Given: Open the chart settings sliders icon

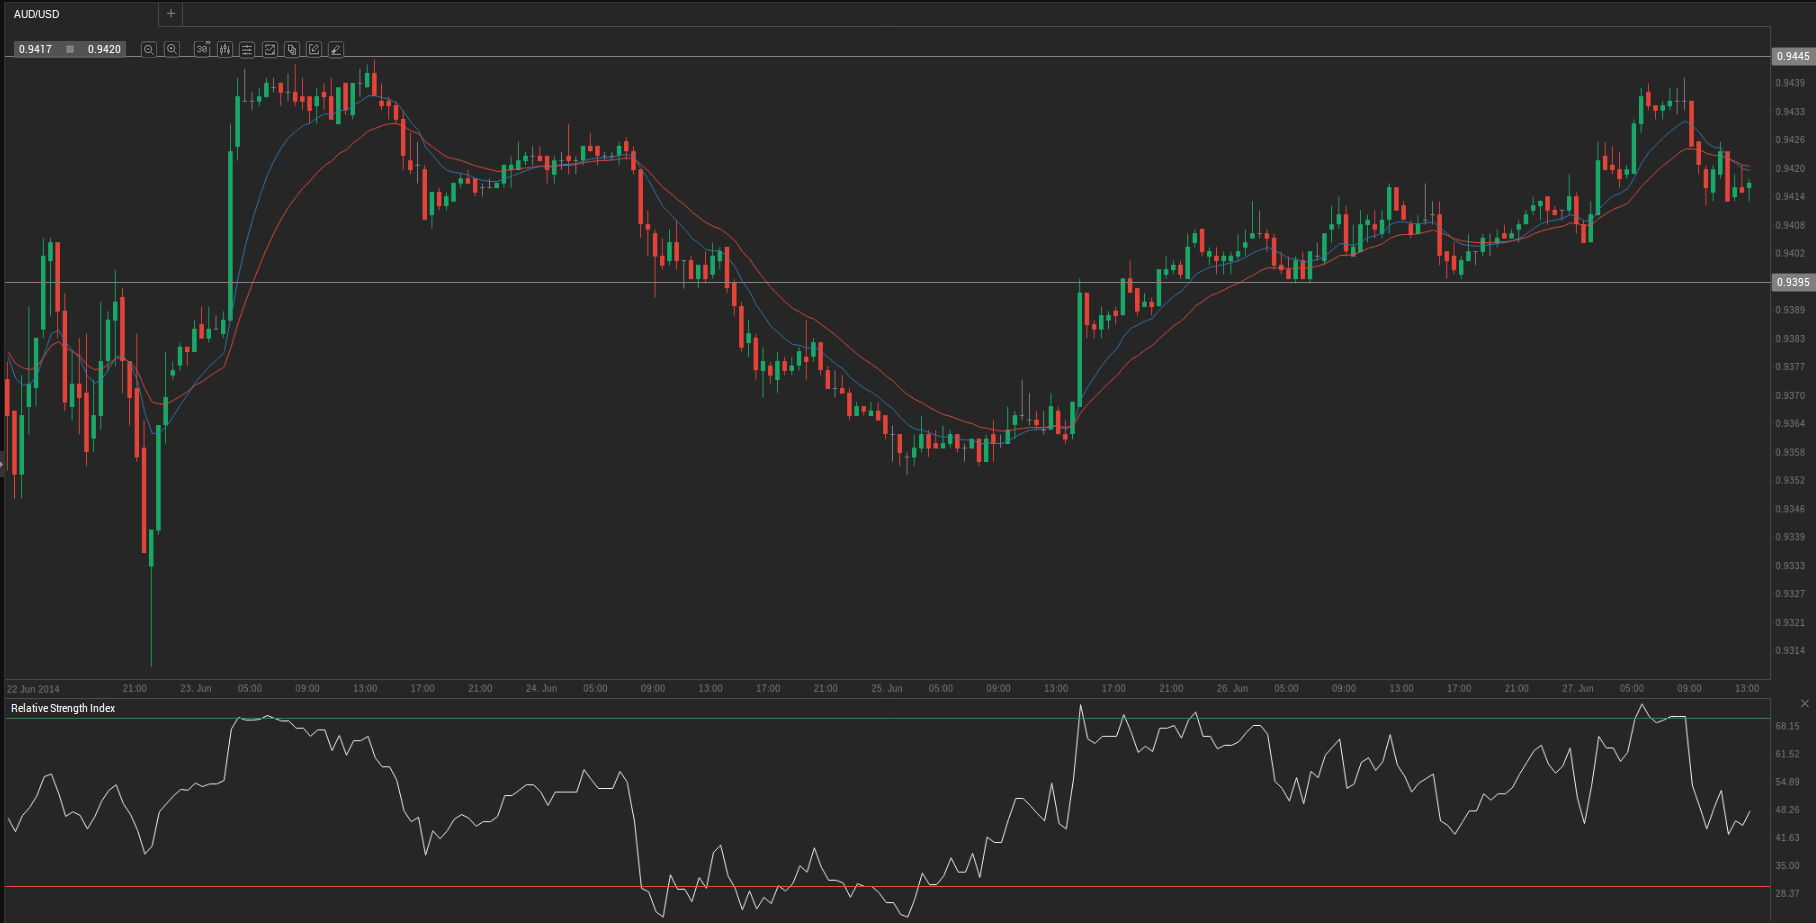Looking at the screenshot, I should [x=247, y=49].
